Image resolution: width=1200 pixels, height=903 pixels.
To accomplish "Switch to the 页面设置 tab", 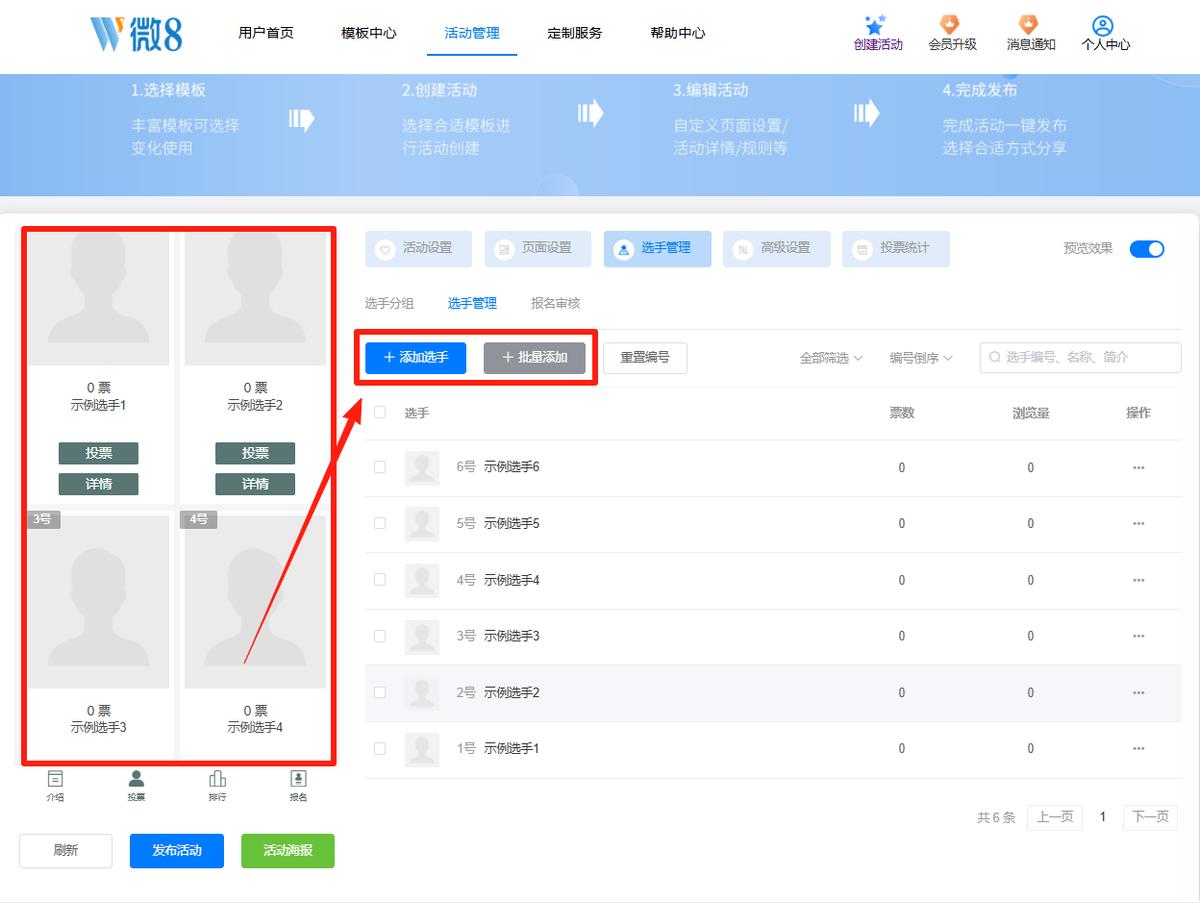I will click(x=537, y=249).
